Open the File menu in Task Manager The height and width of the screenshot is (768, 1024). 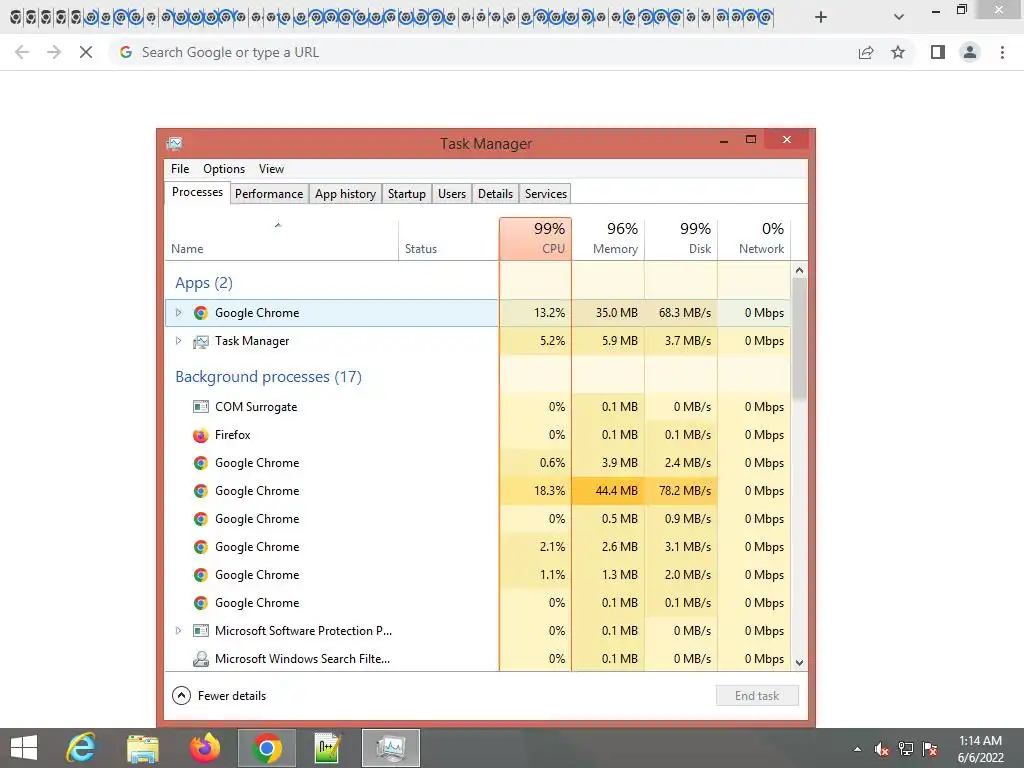(x=180, y=168)
